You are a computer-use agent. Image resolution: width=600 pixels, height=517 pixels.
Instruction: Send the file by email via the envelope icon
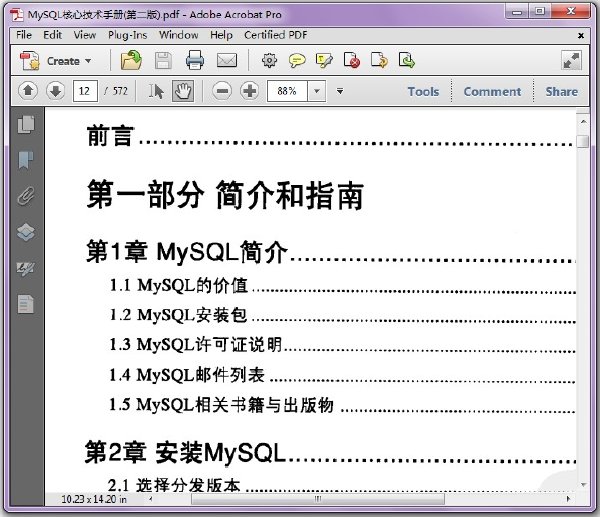227,60
